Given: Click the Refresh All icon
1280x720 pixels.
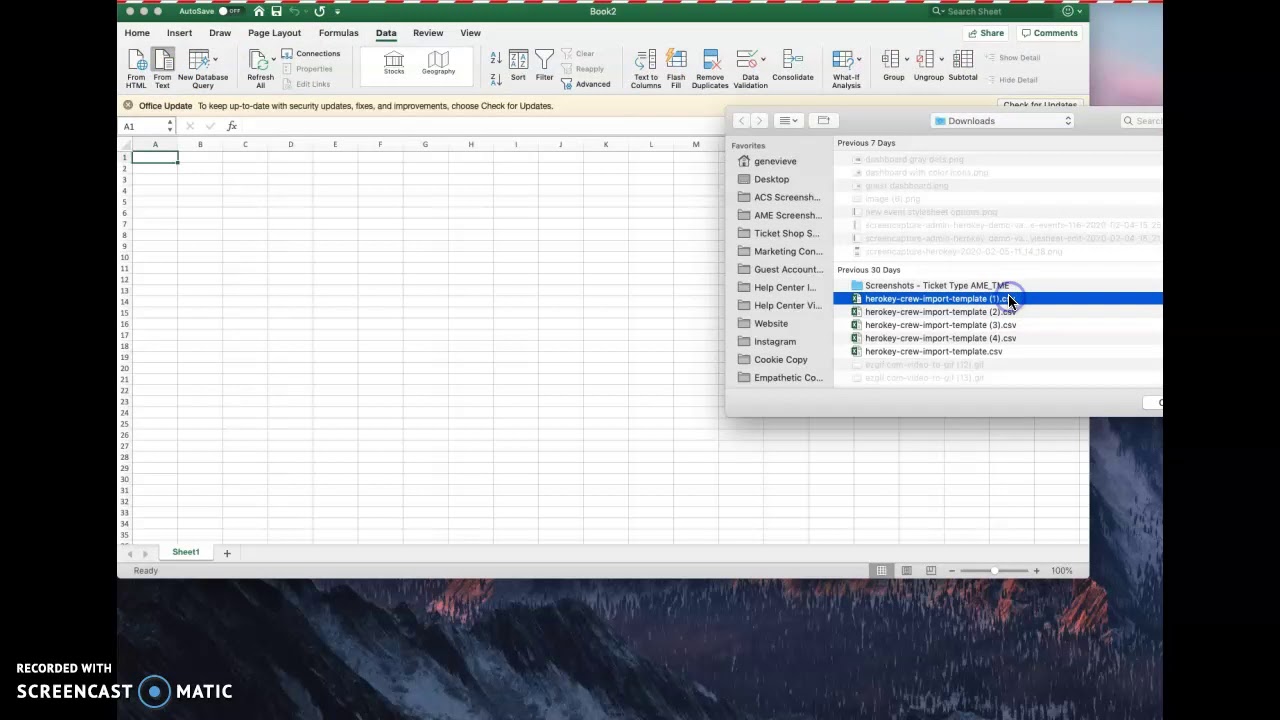Looking at the screenshot, I should coord(260,68).
